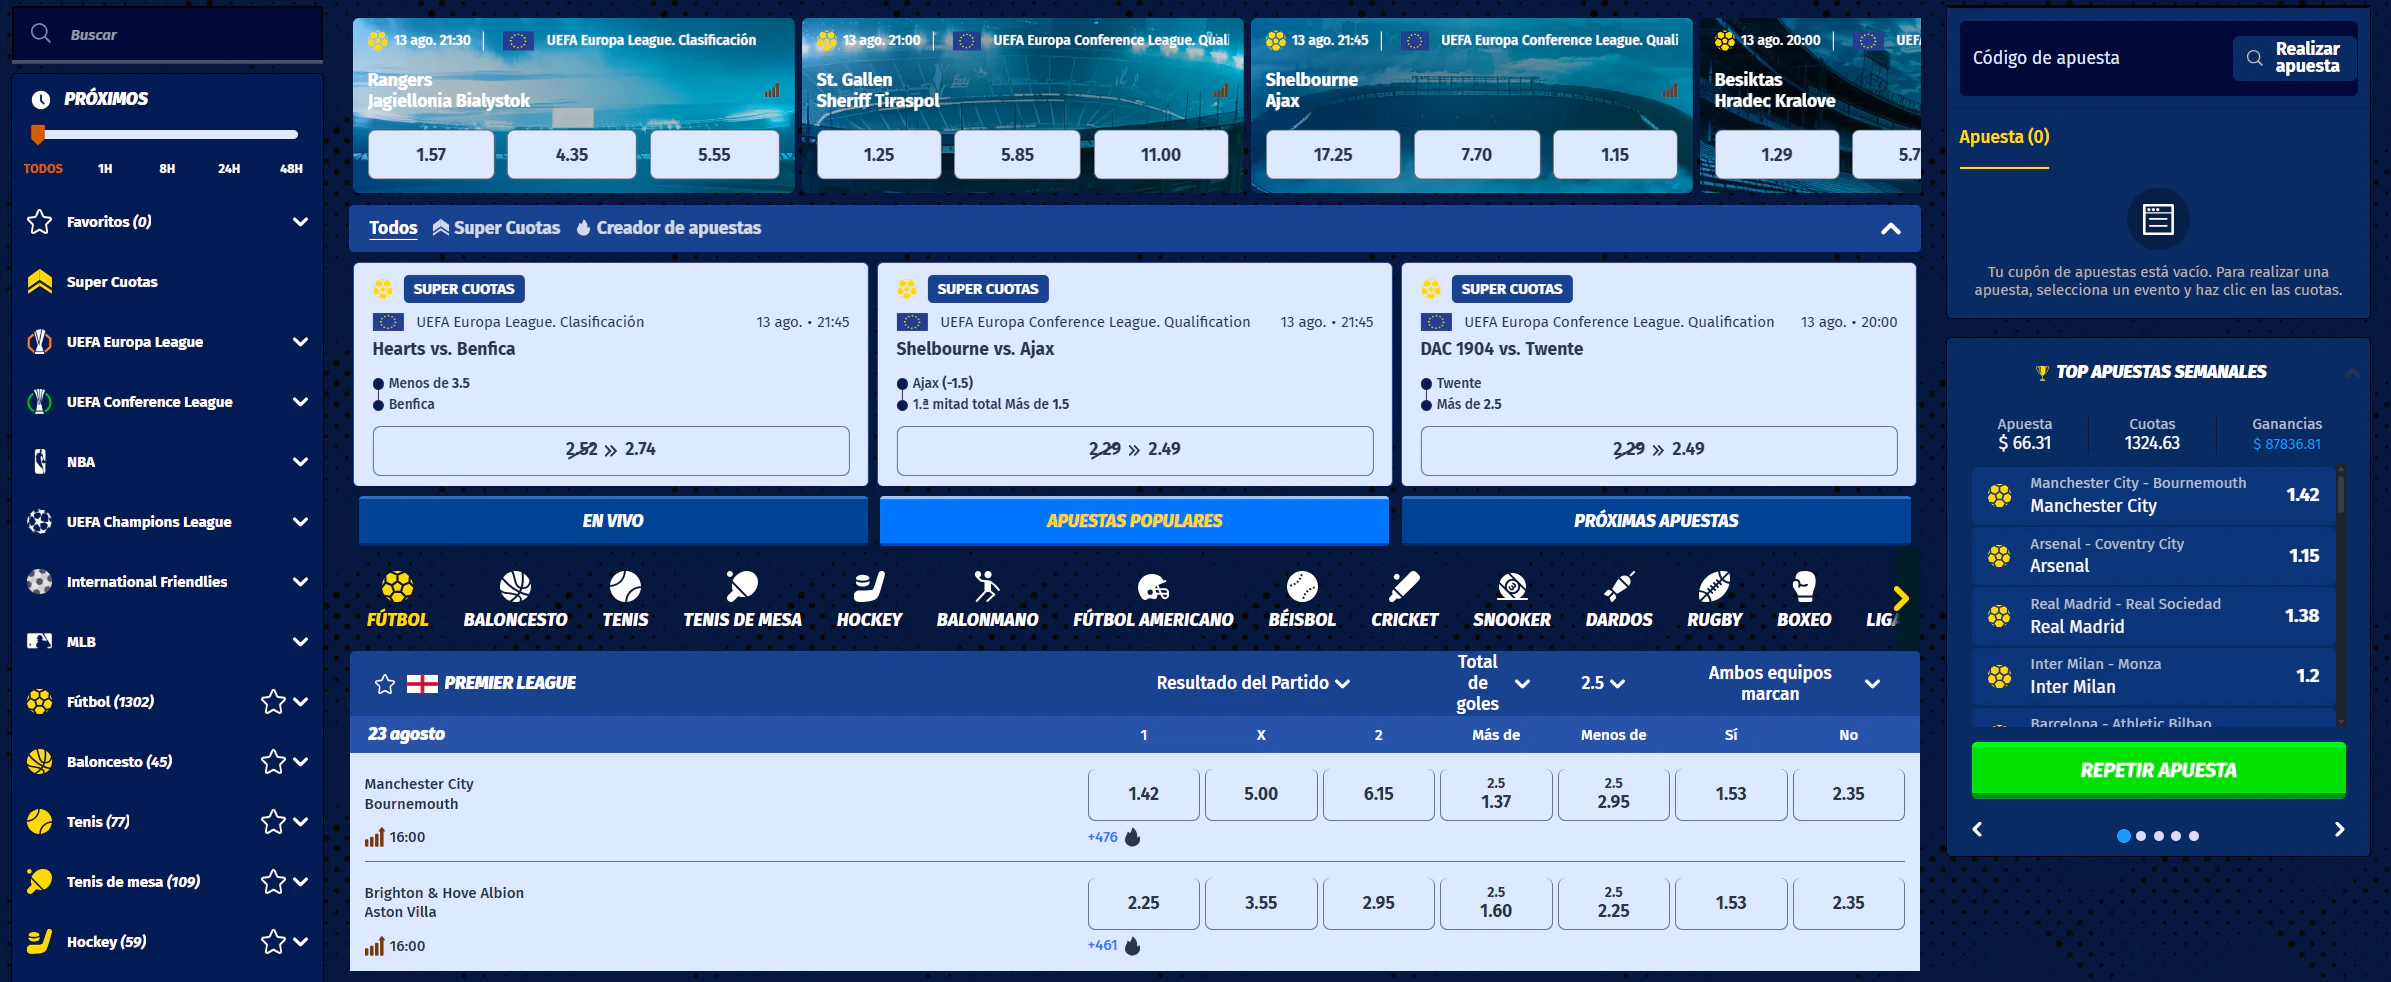
Task: Open +476 more markets link
Action: pyautogui.click(x=1102, y=837)
